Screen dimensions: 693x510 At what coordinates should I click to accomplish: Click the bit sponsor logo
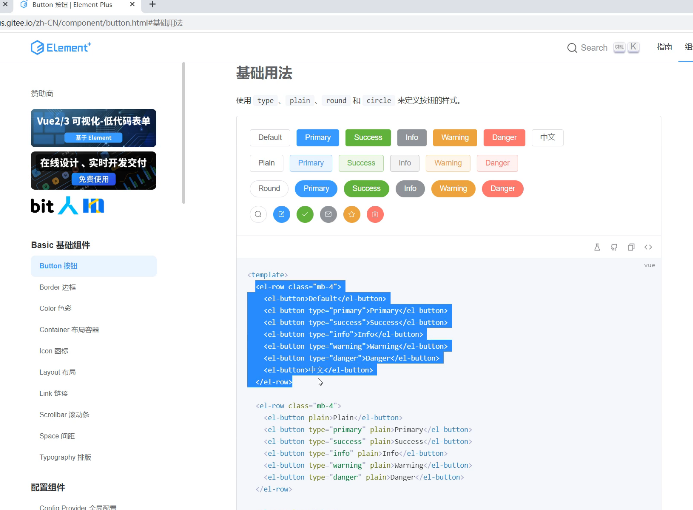[42, 206]
